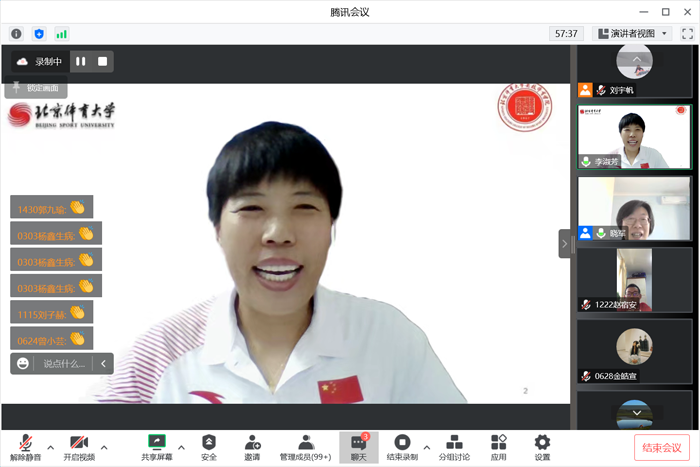Check network signal strength icon
This screenshot has height=467, width=700.
click(x=62, y=34)
